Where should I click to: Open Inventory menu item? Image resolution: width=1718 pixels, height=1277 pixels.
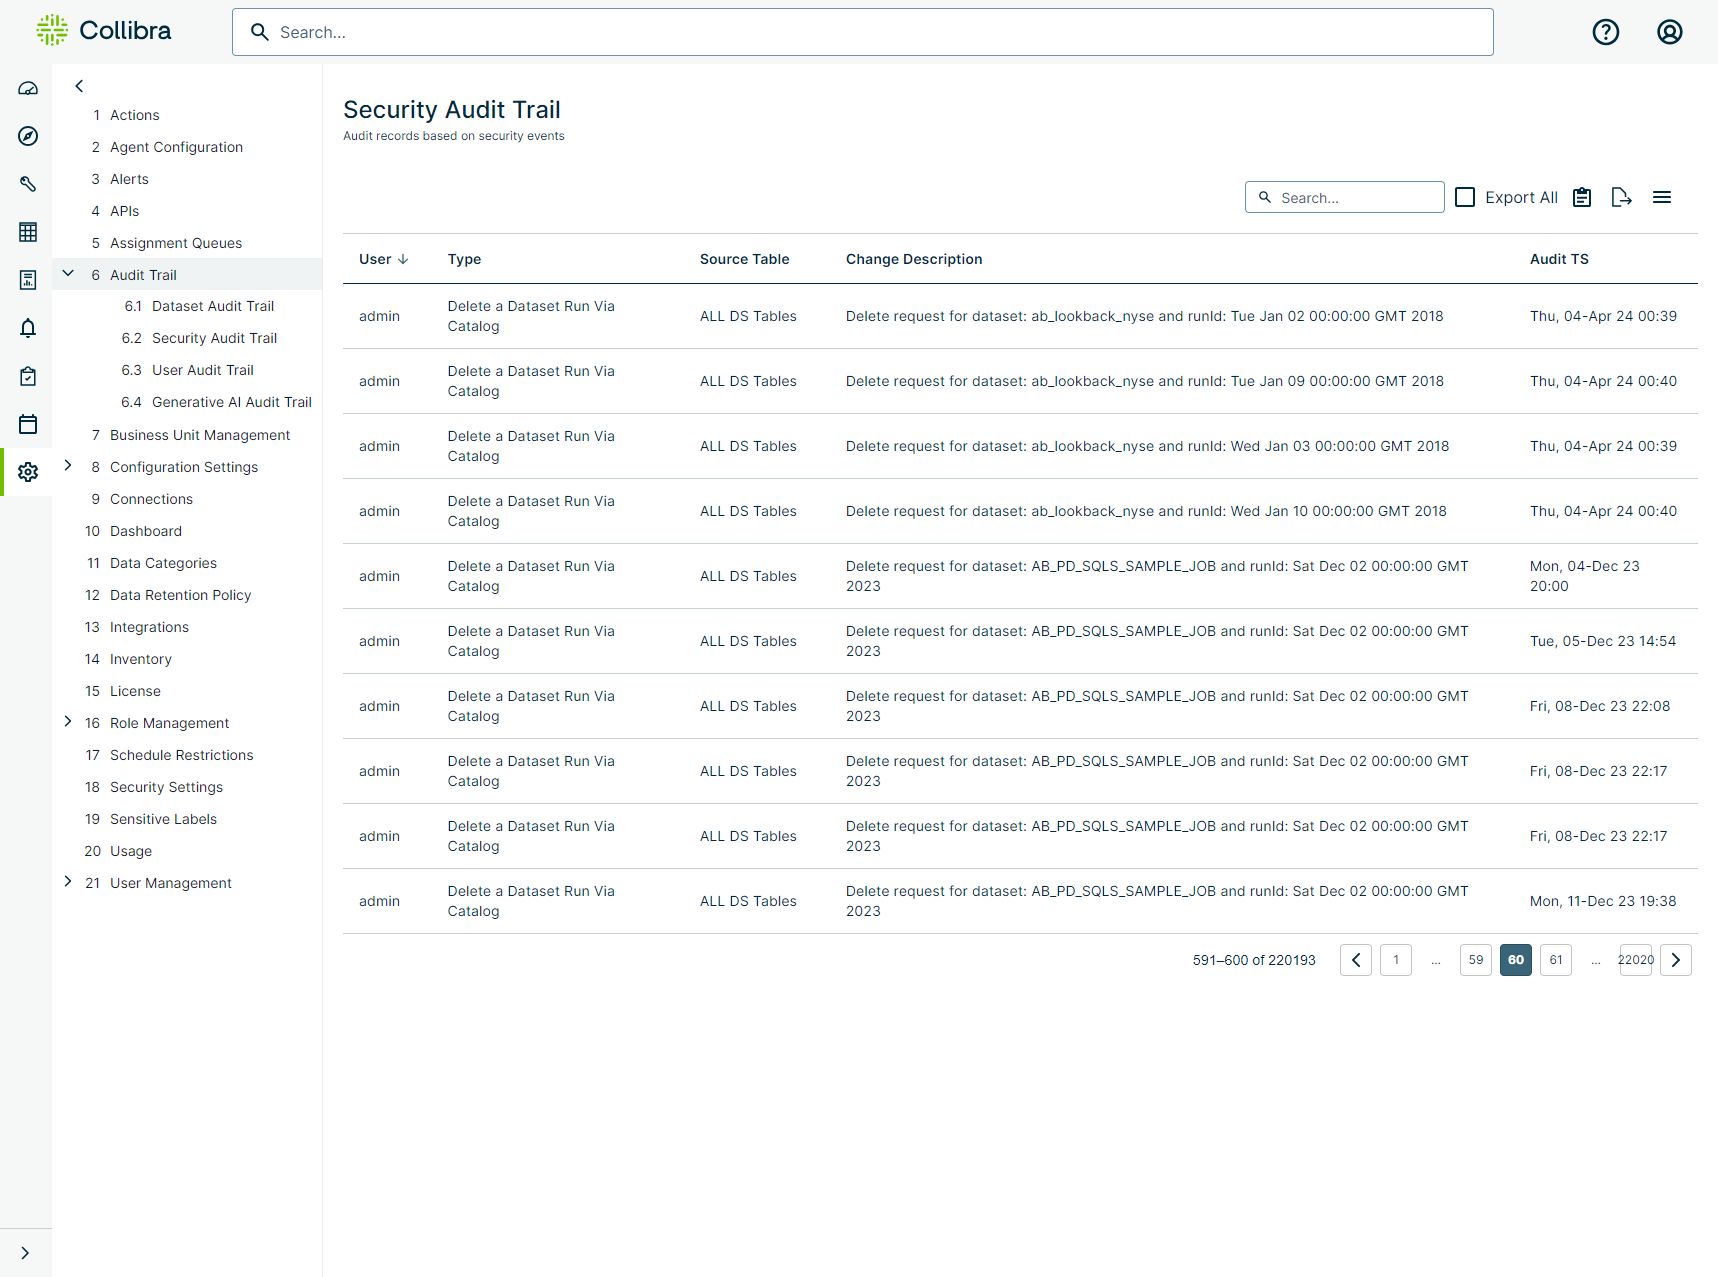click(x=141, y=659)
